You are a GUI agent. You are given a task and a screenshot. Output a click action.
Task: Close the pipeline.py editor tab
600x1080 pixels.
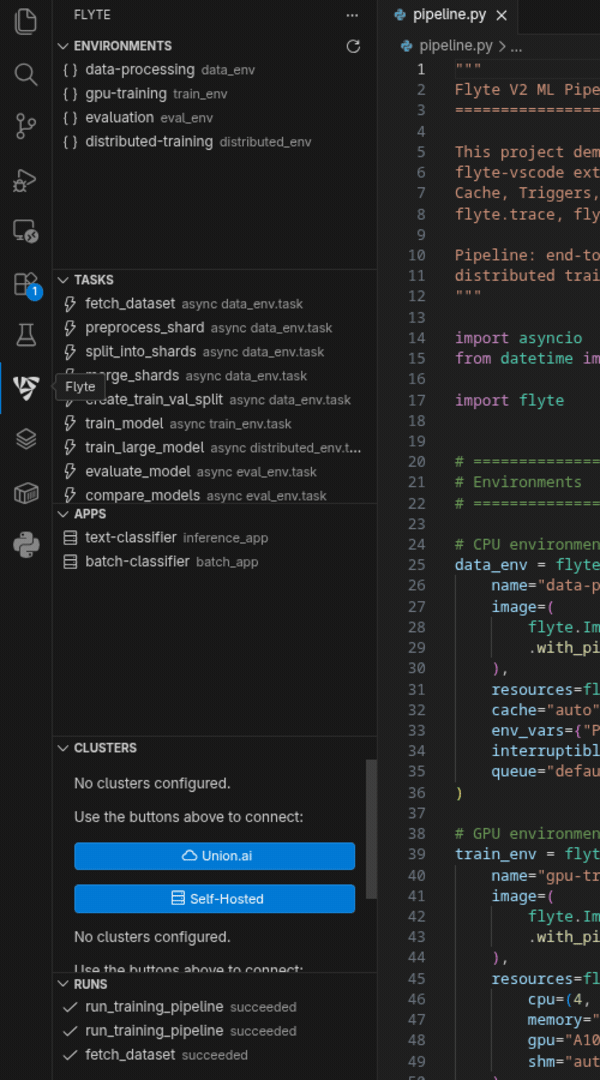501,15
